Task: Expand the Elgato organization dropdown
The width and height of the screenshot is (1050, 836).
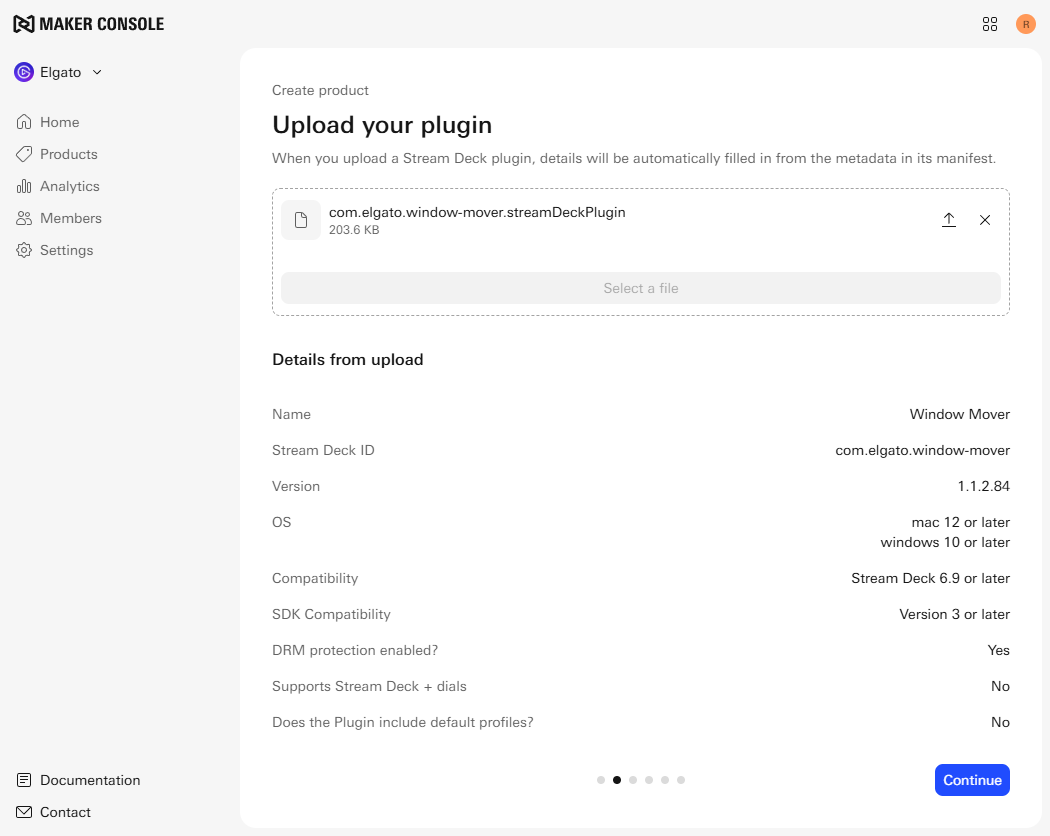Action: (97, 72)
